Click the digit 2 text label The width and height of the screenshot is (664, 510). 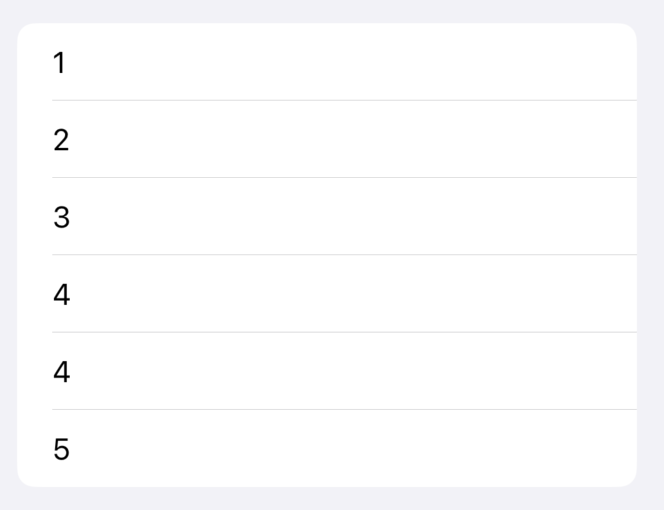pos(61,140)
